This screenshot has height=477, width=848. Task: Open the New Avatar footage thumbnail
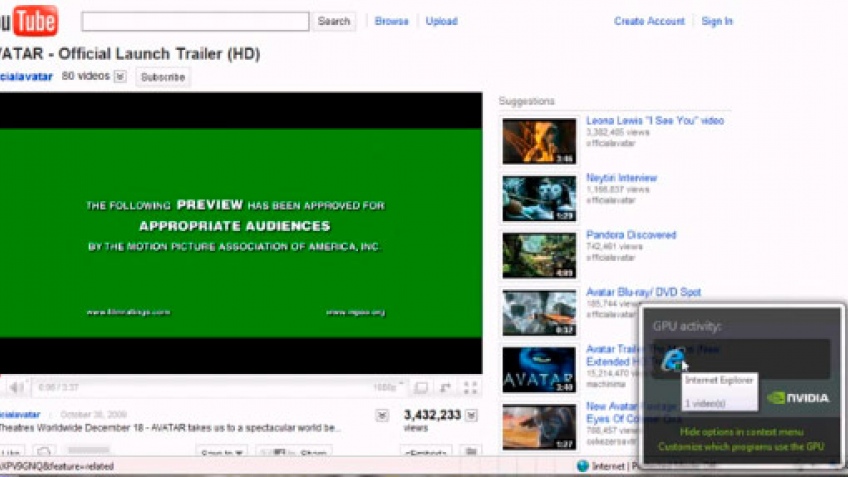point(539,427)
